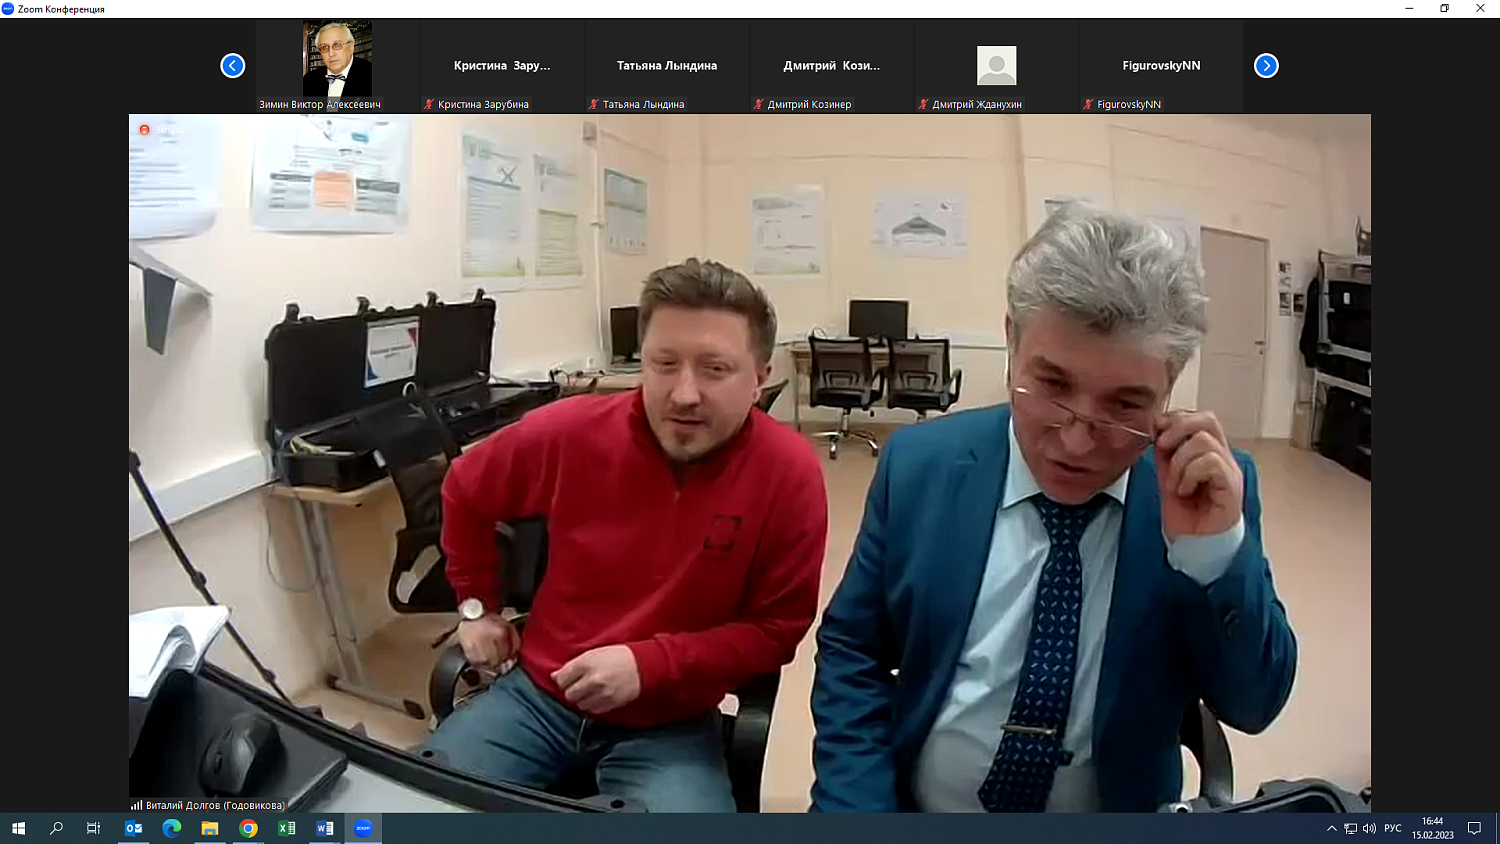This screenshot has height=844, width=1500.
Task: Select the Татьяна Лындина participant tile
Action: click(x=666, y=66)
